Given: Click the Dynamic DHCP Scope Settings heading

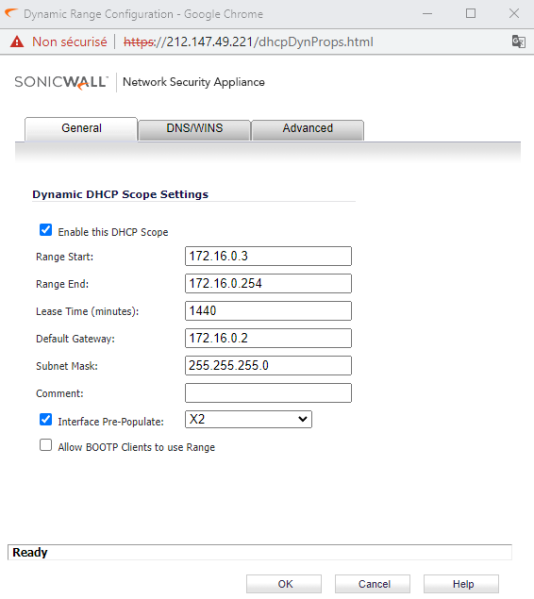Looking at the screenshot, I should click(120, 194).
